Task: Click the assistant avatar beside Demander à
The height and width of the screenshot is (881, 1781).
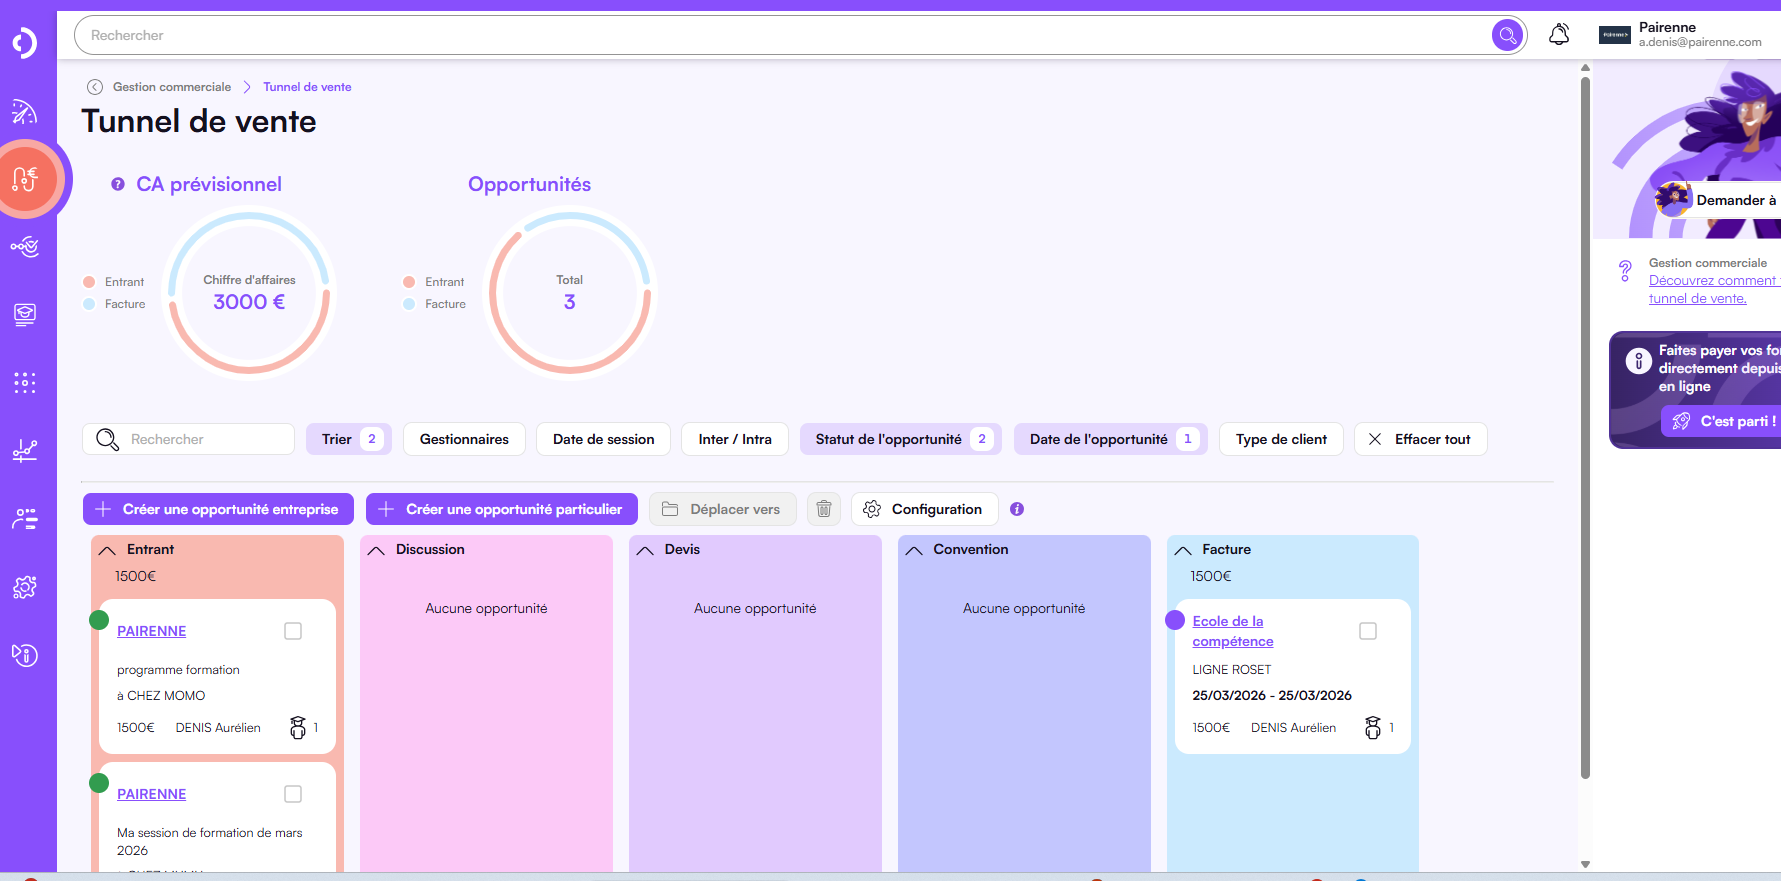Action: pyautogui.click(x=1673, y=199)
